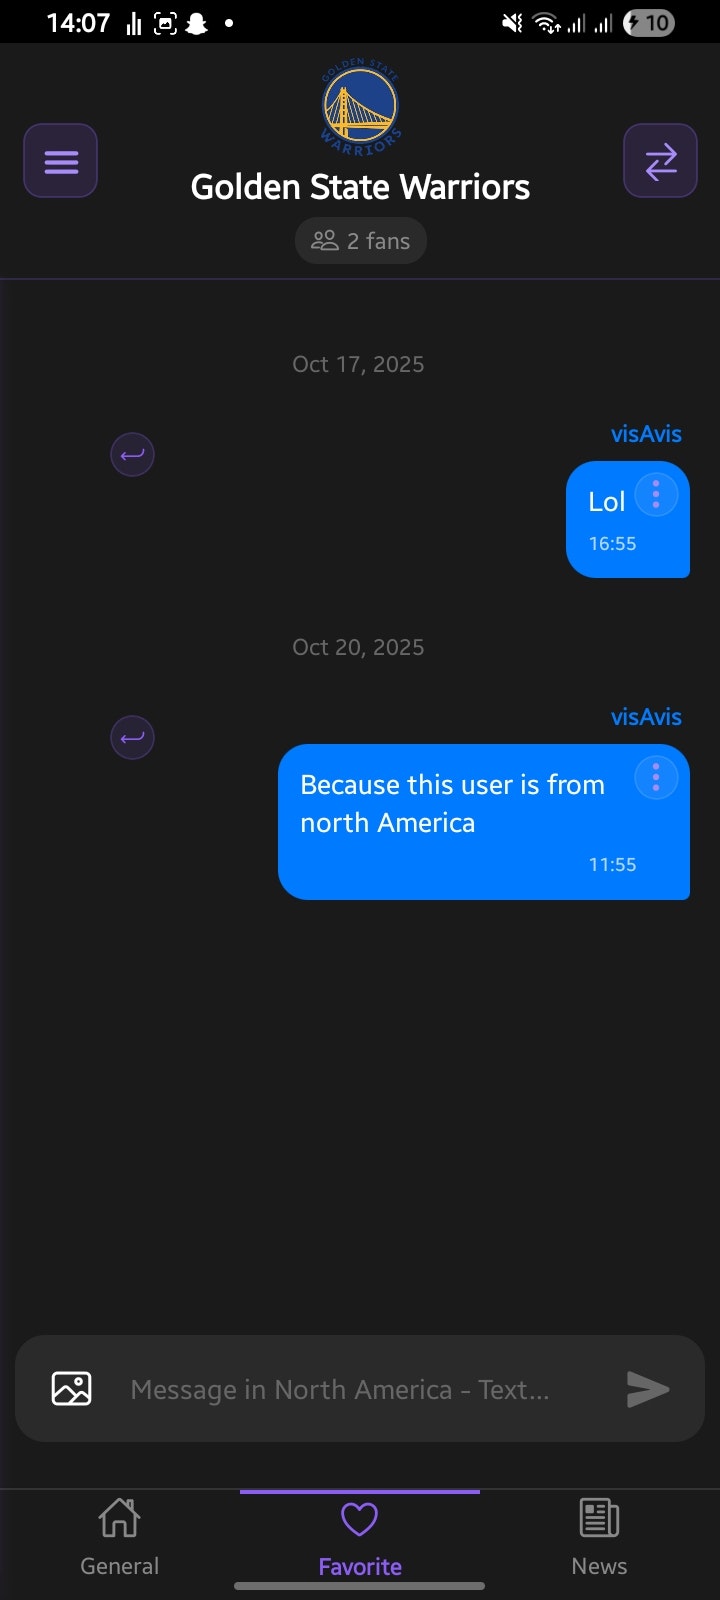Tap the Golden State Warriors logo
720x1600 pixels.
point(360,106)
